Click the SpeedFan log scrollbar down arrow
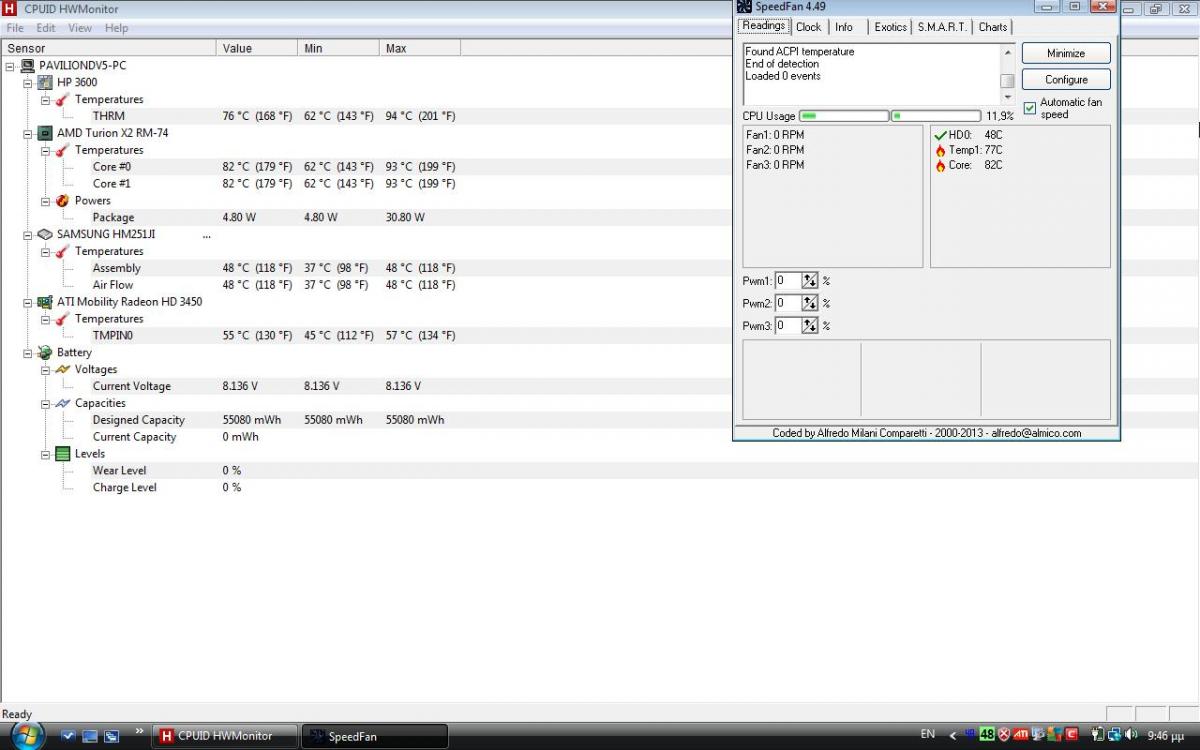Viewport: 1200px width, 750px height. click(1007, 97)
